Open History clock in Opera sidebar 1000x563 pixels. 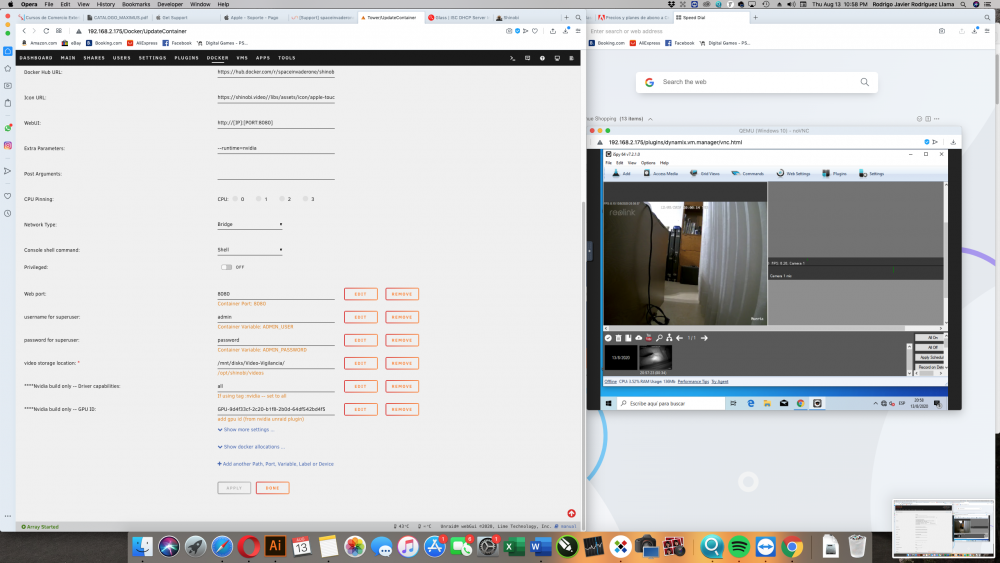click(8, 214)
